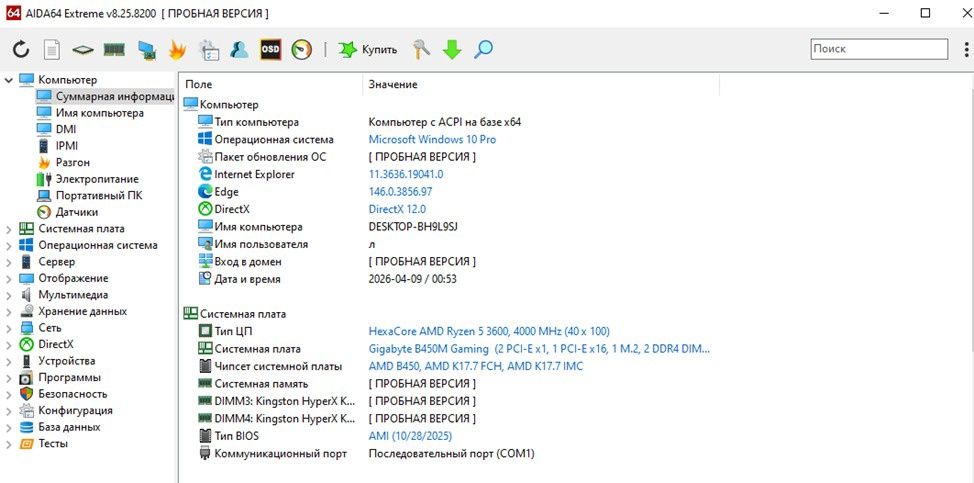Click into the Поиск search field
This screenshot has height=483, width=974.
(x=879, y=48)
